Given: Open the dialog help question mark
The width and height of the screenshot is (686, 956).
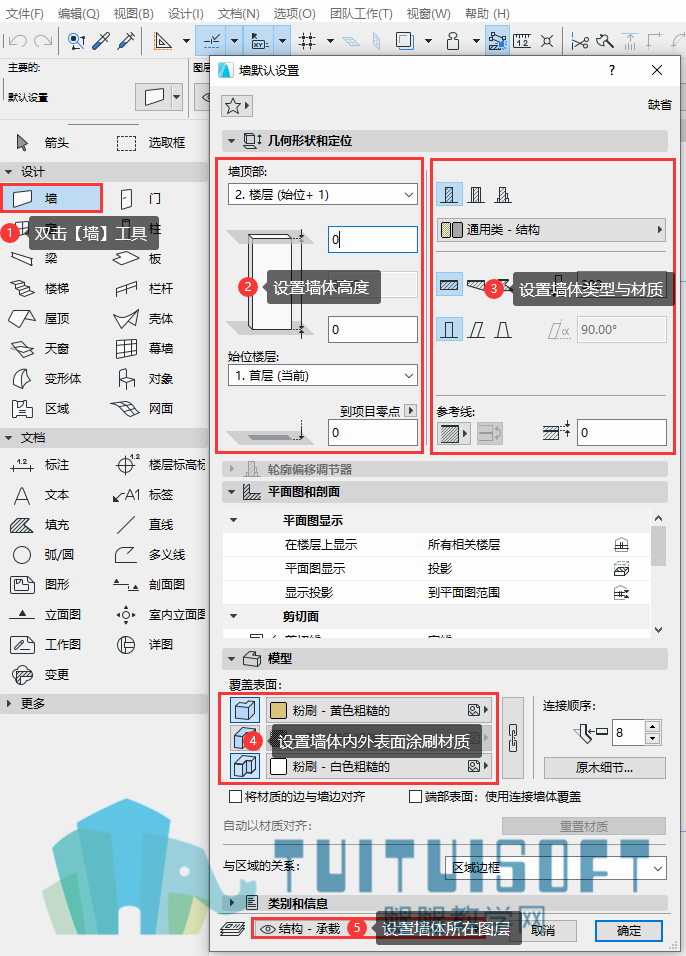Looking at the screenshot, I should pos(612,70).
